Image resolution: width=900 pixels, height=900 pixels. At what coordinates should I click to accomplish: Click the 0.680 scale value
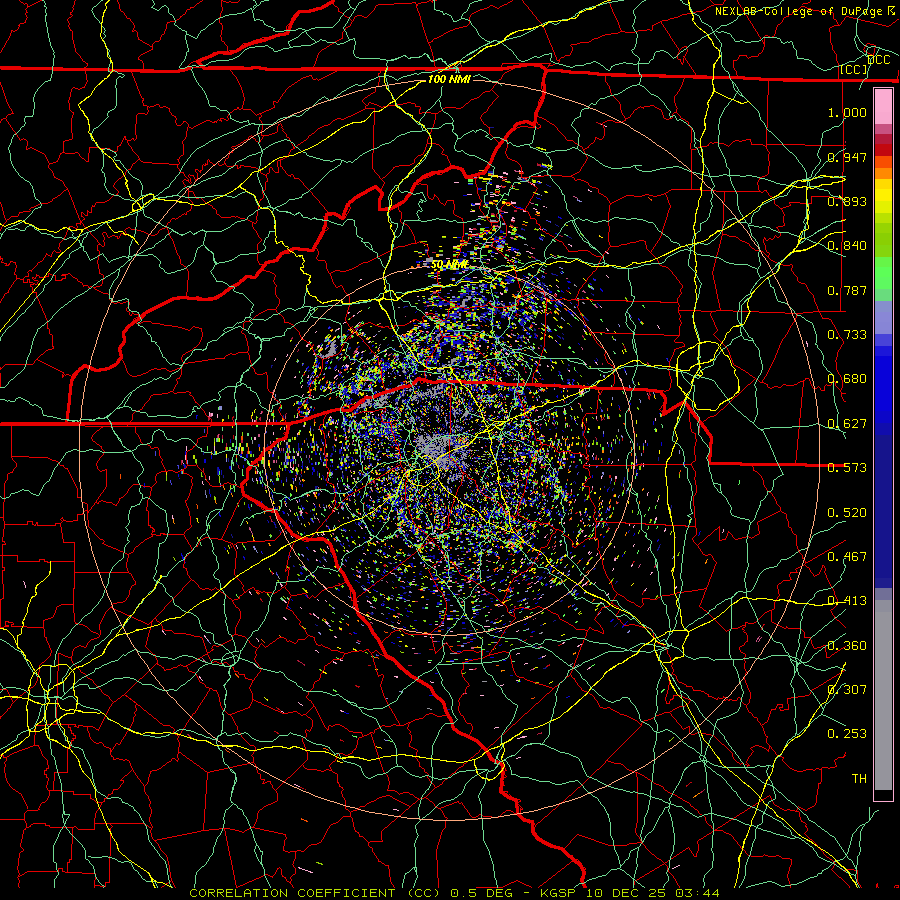[x=847, y=379]
